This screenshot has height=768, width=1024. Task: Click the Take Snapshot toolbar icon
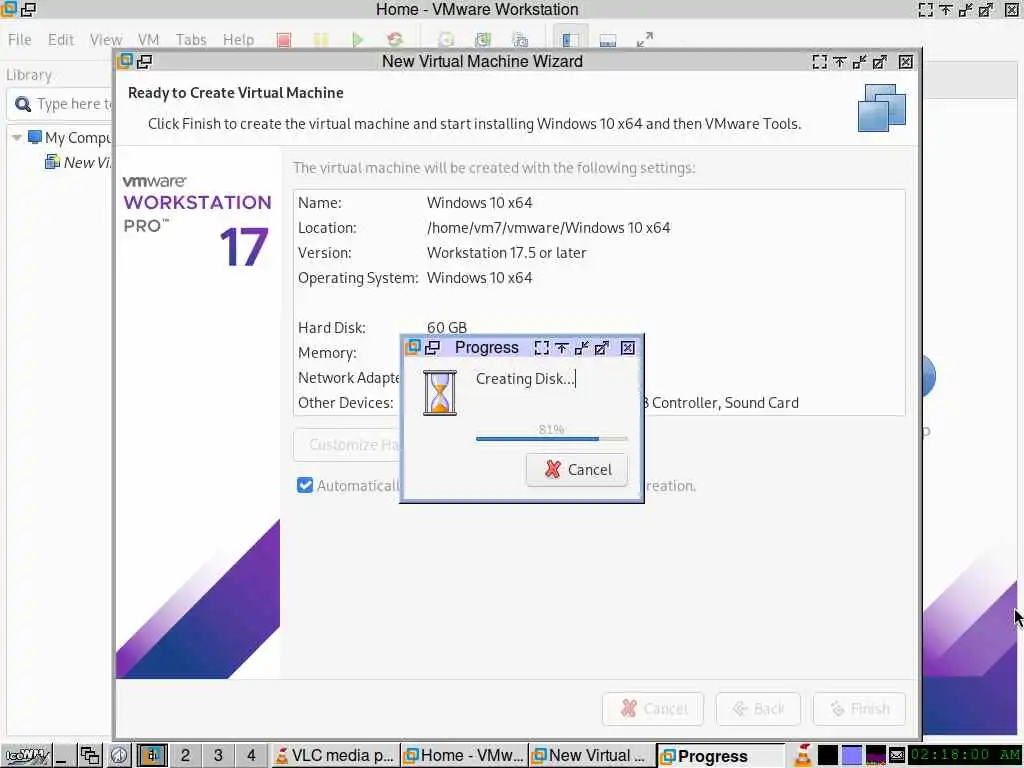[446, 40]
